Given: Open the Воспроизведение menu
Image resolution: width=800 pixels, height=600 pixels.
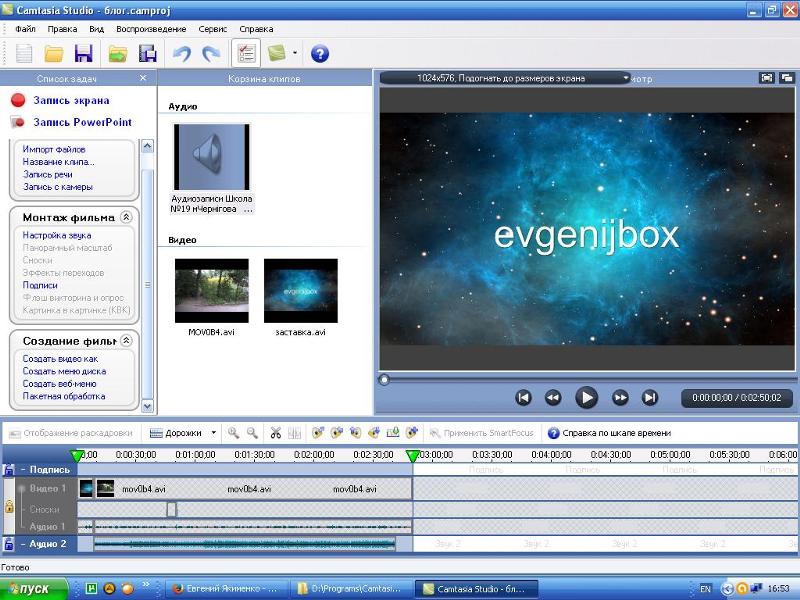Looking at the screenshot, I should point(151,29).
